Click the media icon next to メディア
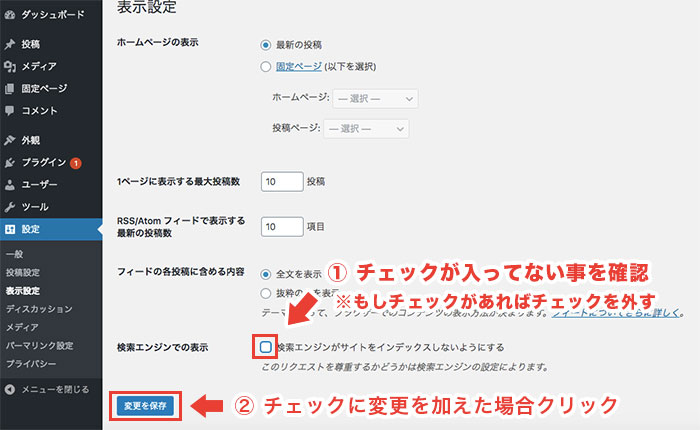The image size is (700, 430). pos(10,67)
